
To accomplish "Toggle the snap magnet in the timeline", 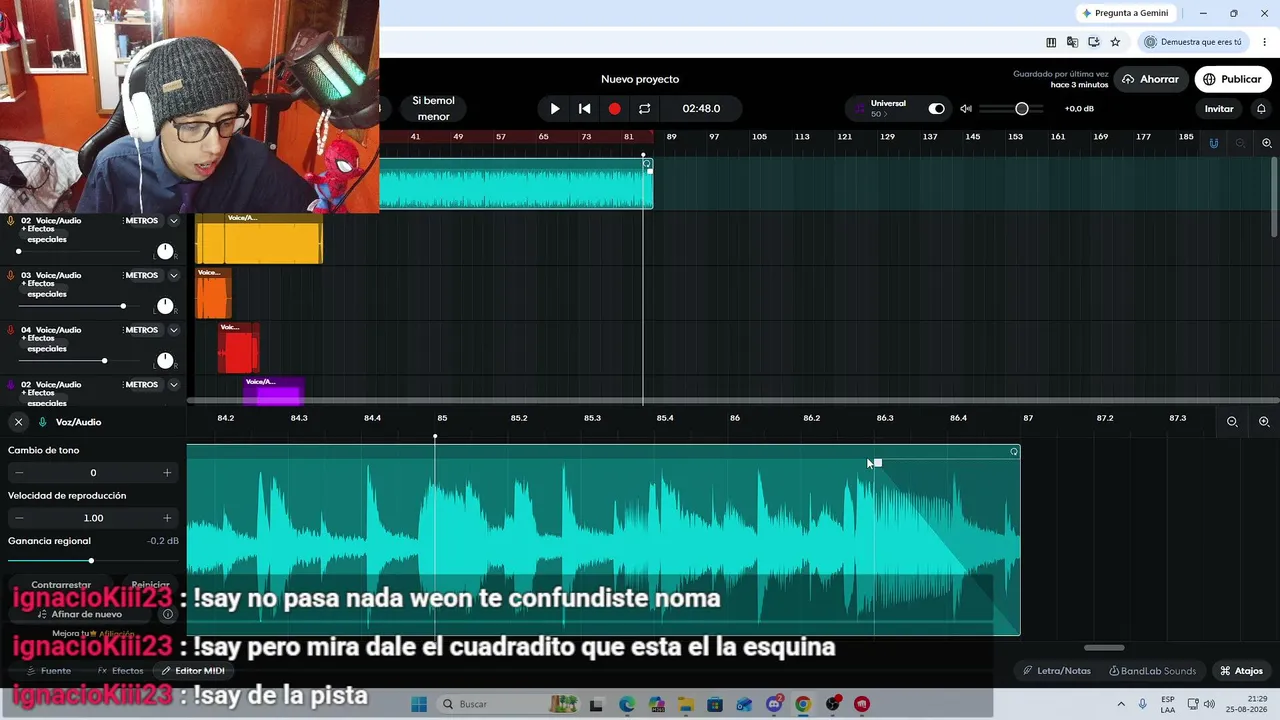I will (x=1214, y=143).
